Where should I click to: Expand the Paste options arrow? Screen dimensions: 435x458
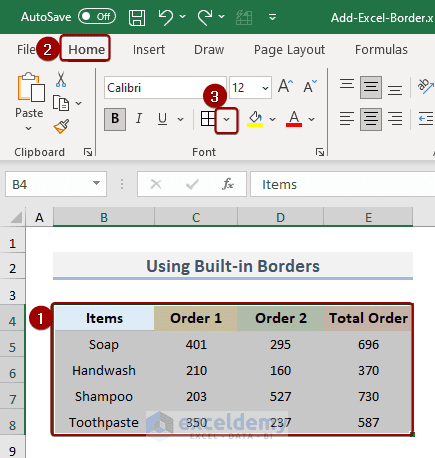29,128
